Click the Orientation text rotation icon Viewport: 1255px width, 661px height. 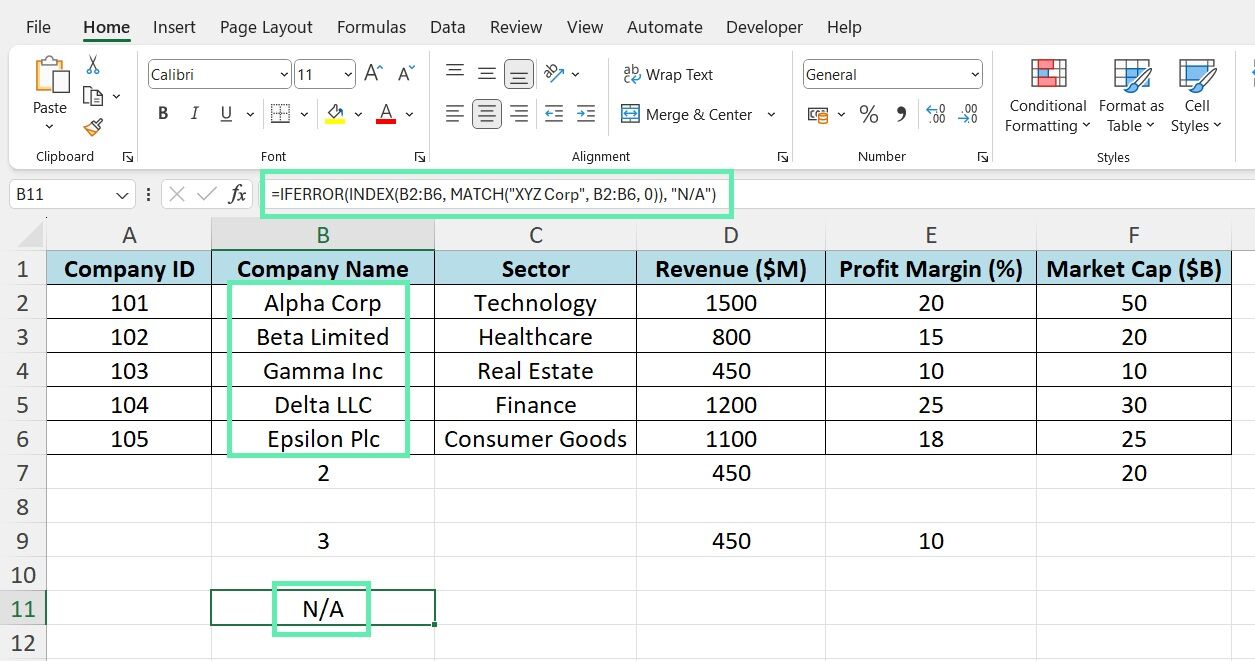tap(554, 73)
